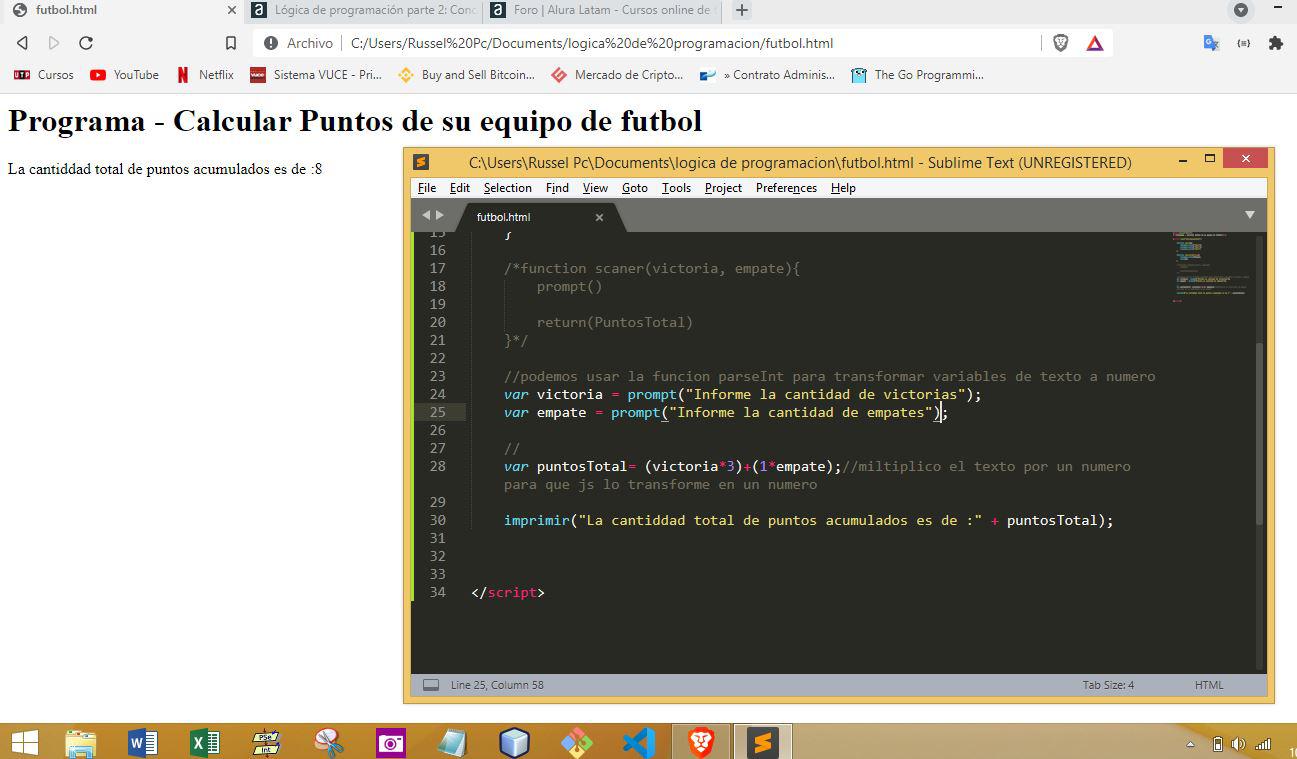The width and height of the screenshot is (1297, 759).
Task: Launch Word from the taskbar
Action: pyautogui.click(x=143, y=742)
